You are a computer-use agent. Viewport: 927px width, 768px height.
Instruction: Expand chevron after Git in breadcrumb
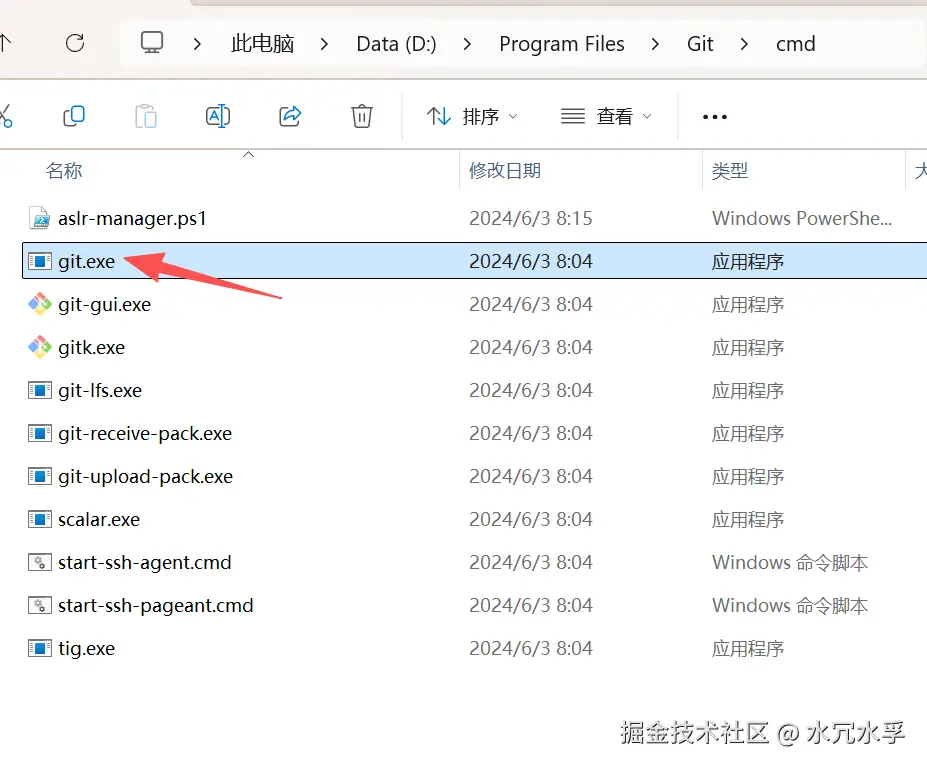click(744, 44)
